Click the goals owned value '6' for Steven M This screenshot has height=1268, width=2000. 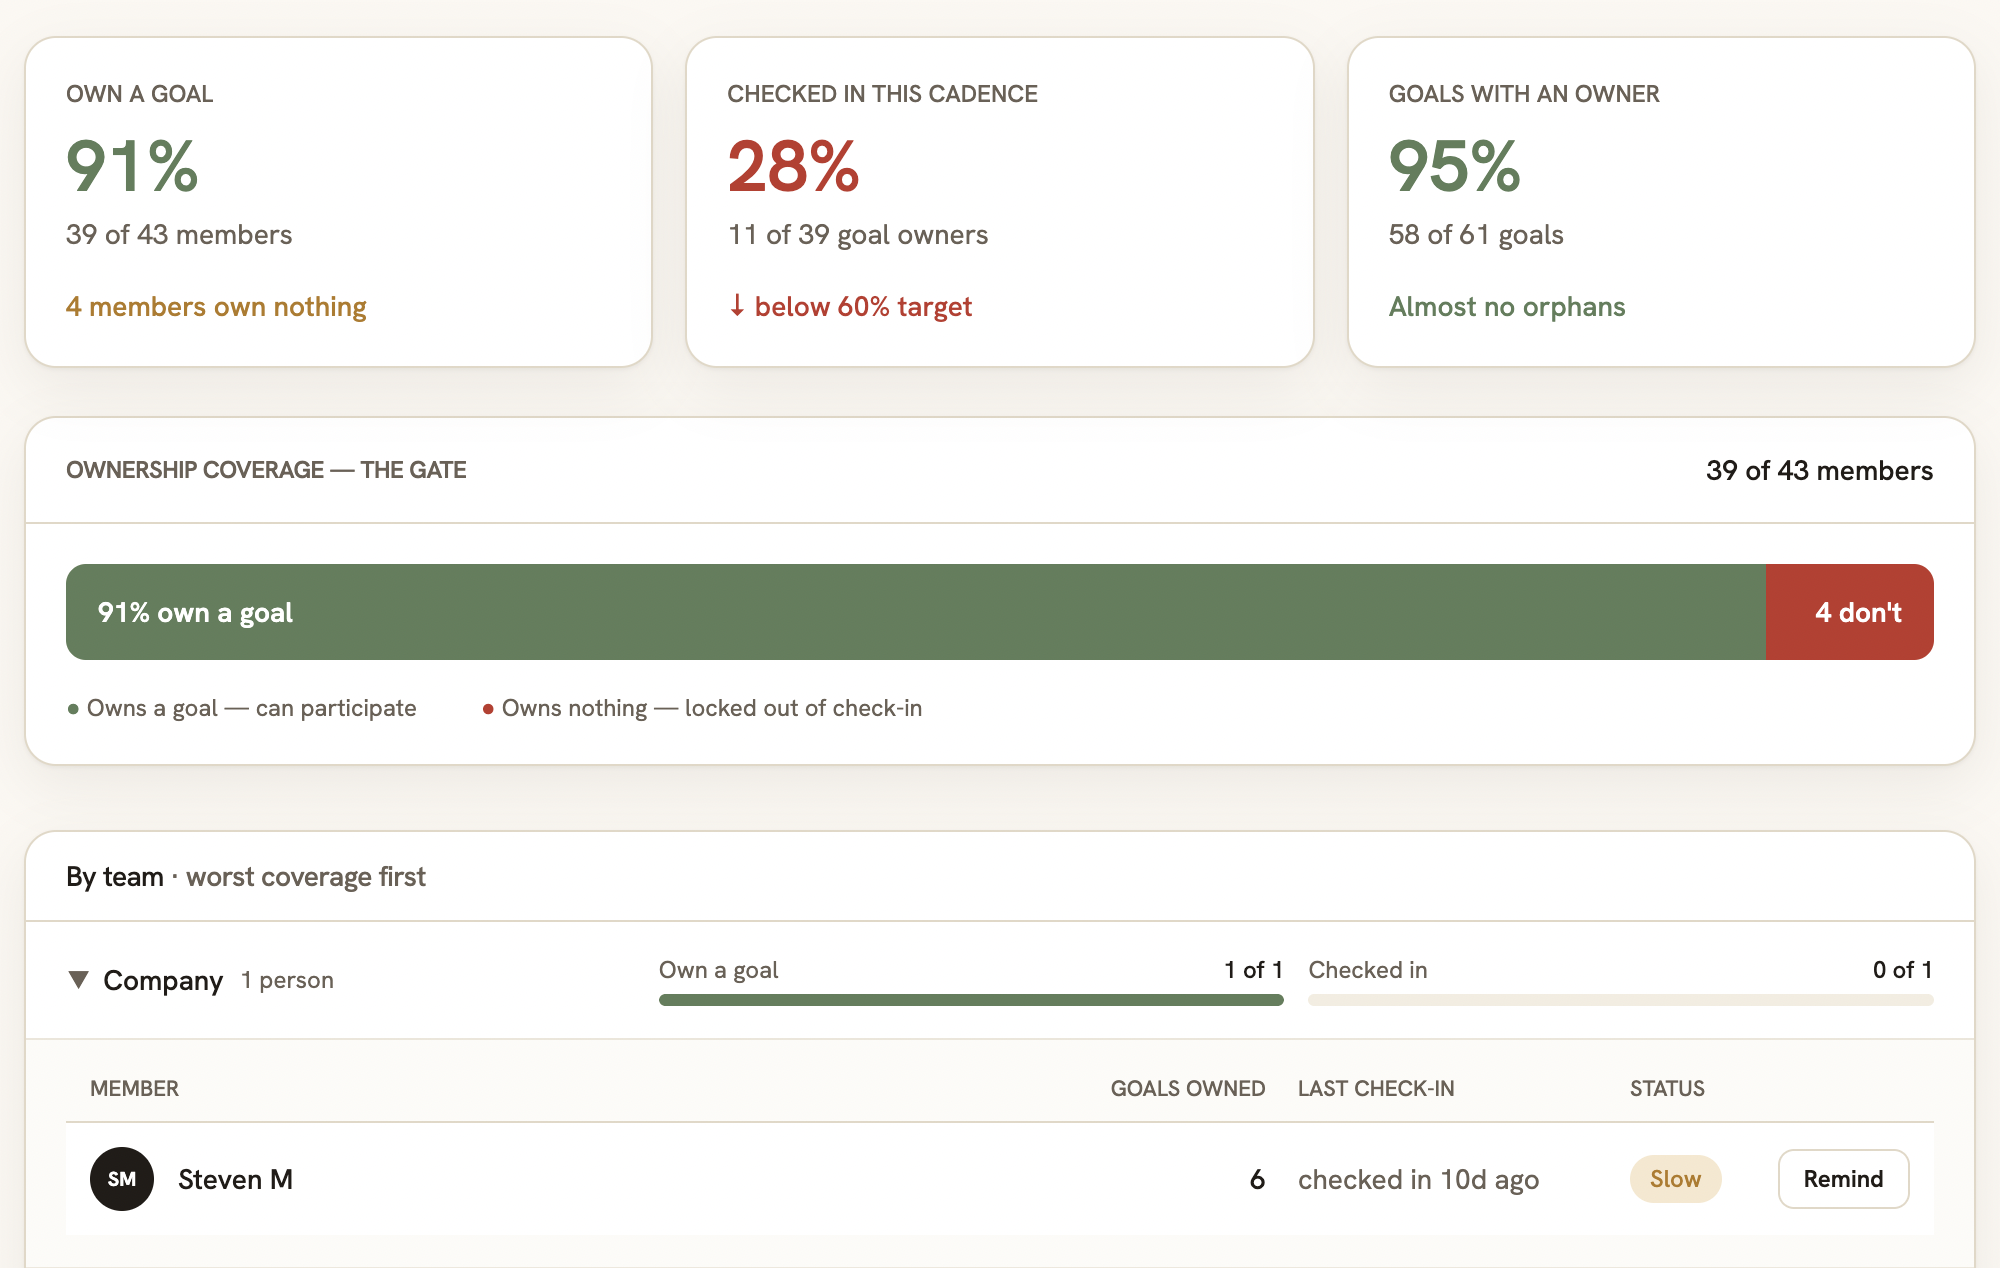tap(1257, 1180)
